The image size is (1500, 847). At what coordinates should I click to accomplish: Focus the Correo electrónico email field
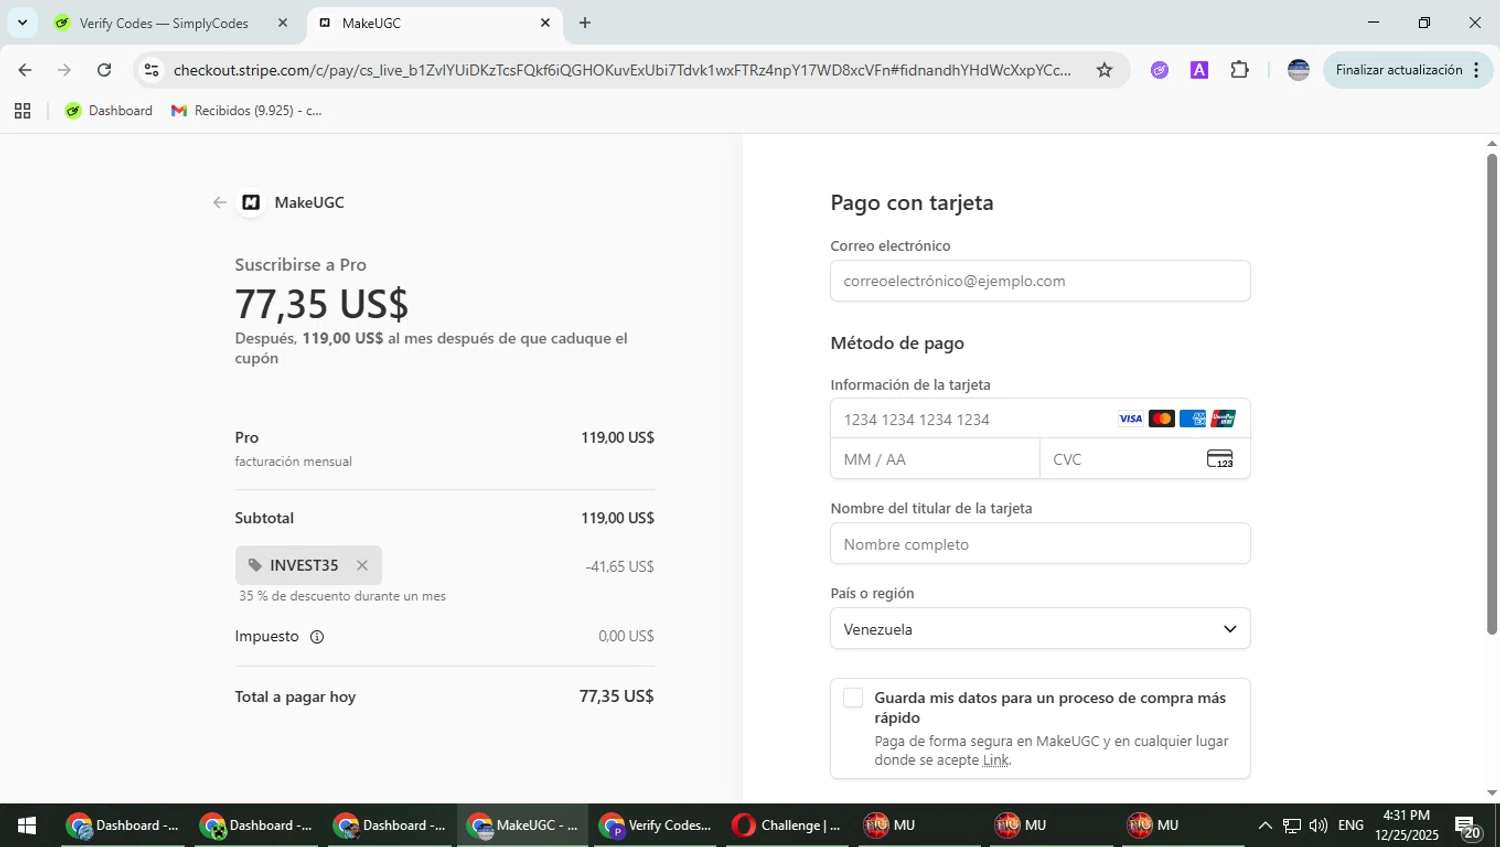1040,281
